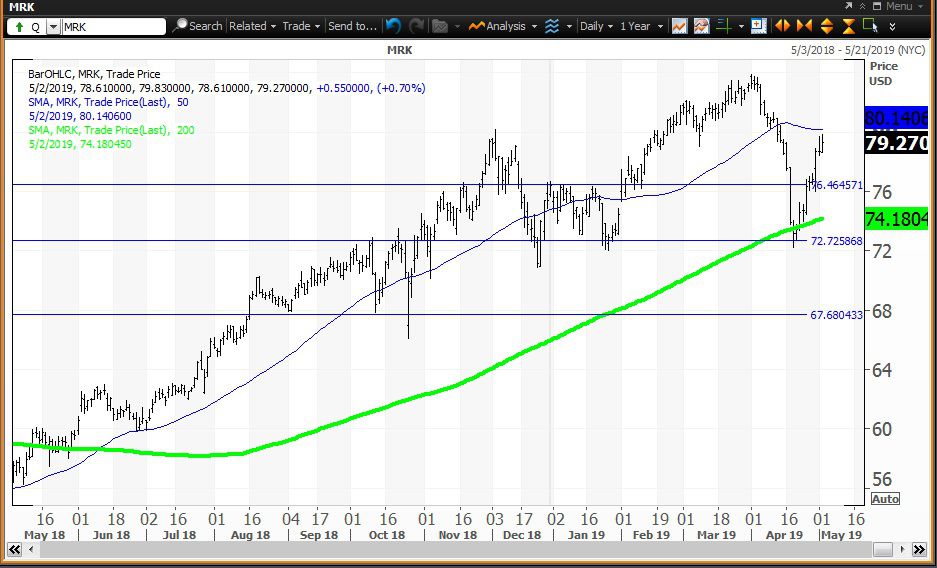
Task: Open the Analysis menu
Action: (x=503, y=26)
